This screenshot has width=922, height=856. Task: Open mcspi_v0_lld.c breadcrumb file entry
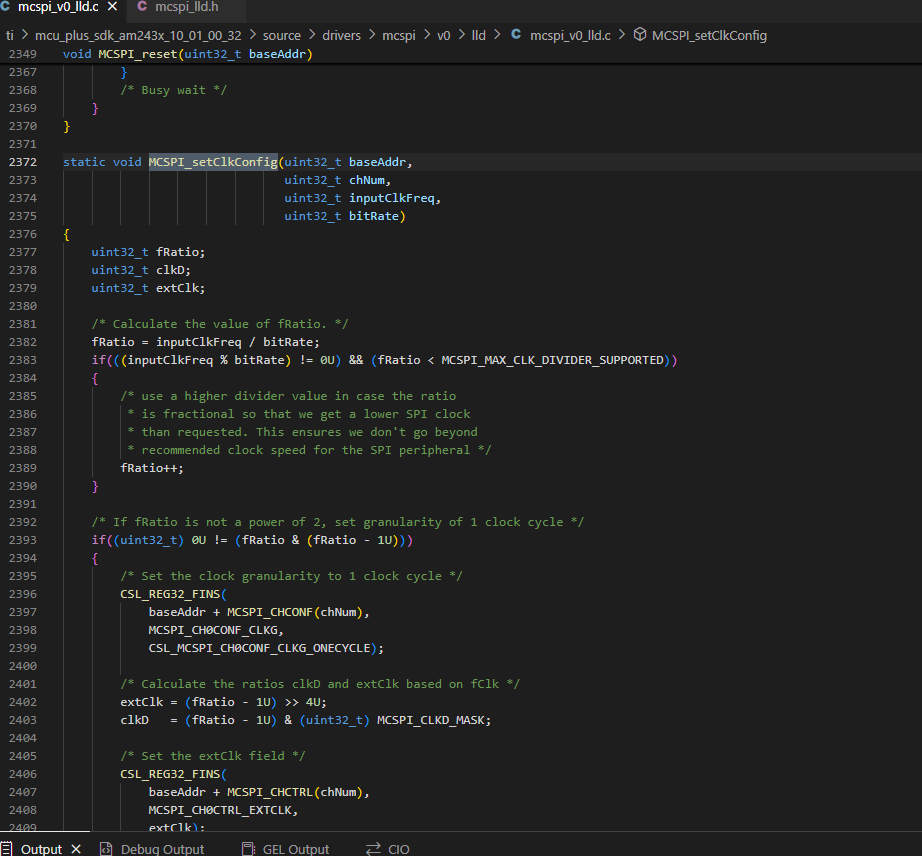570,35
